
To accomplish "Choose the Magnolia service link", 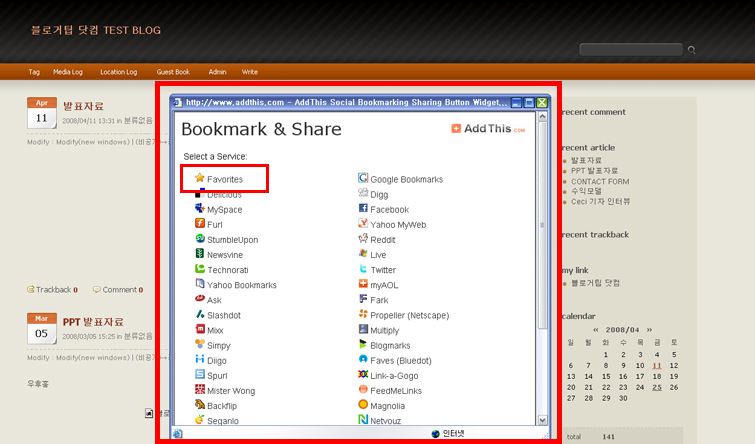I will point(387,406).
